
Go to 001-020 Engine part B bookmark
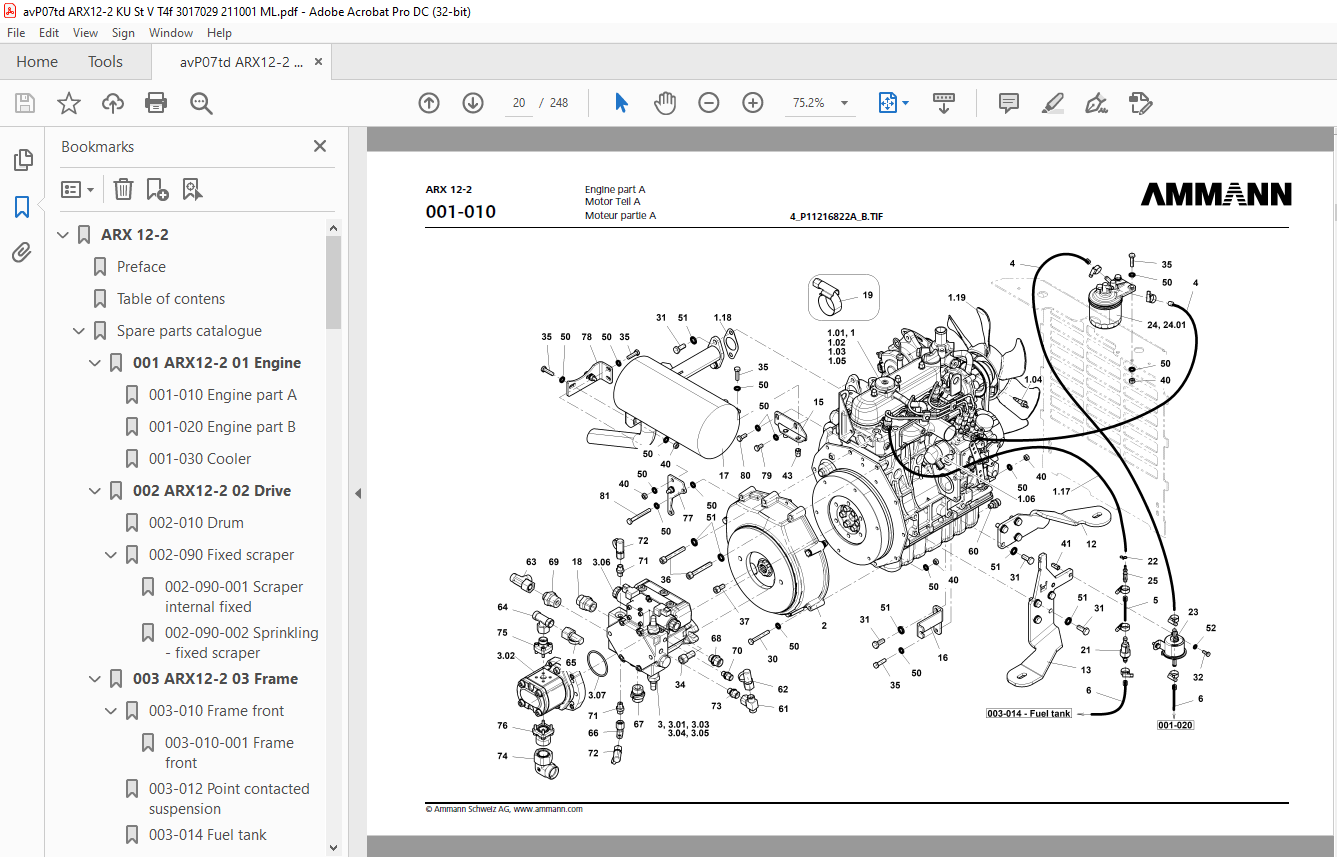pyautogui.click(x=222, y=427)
